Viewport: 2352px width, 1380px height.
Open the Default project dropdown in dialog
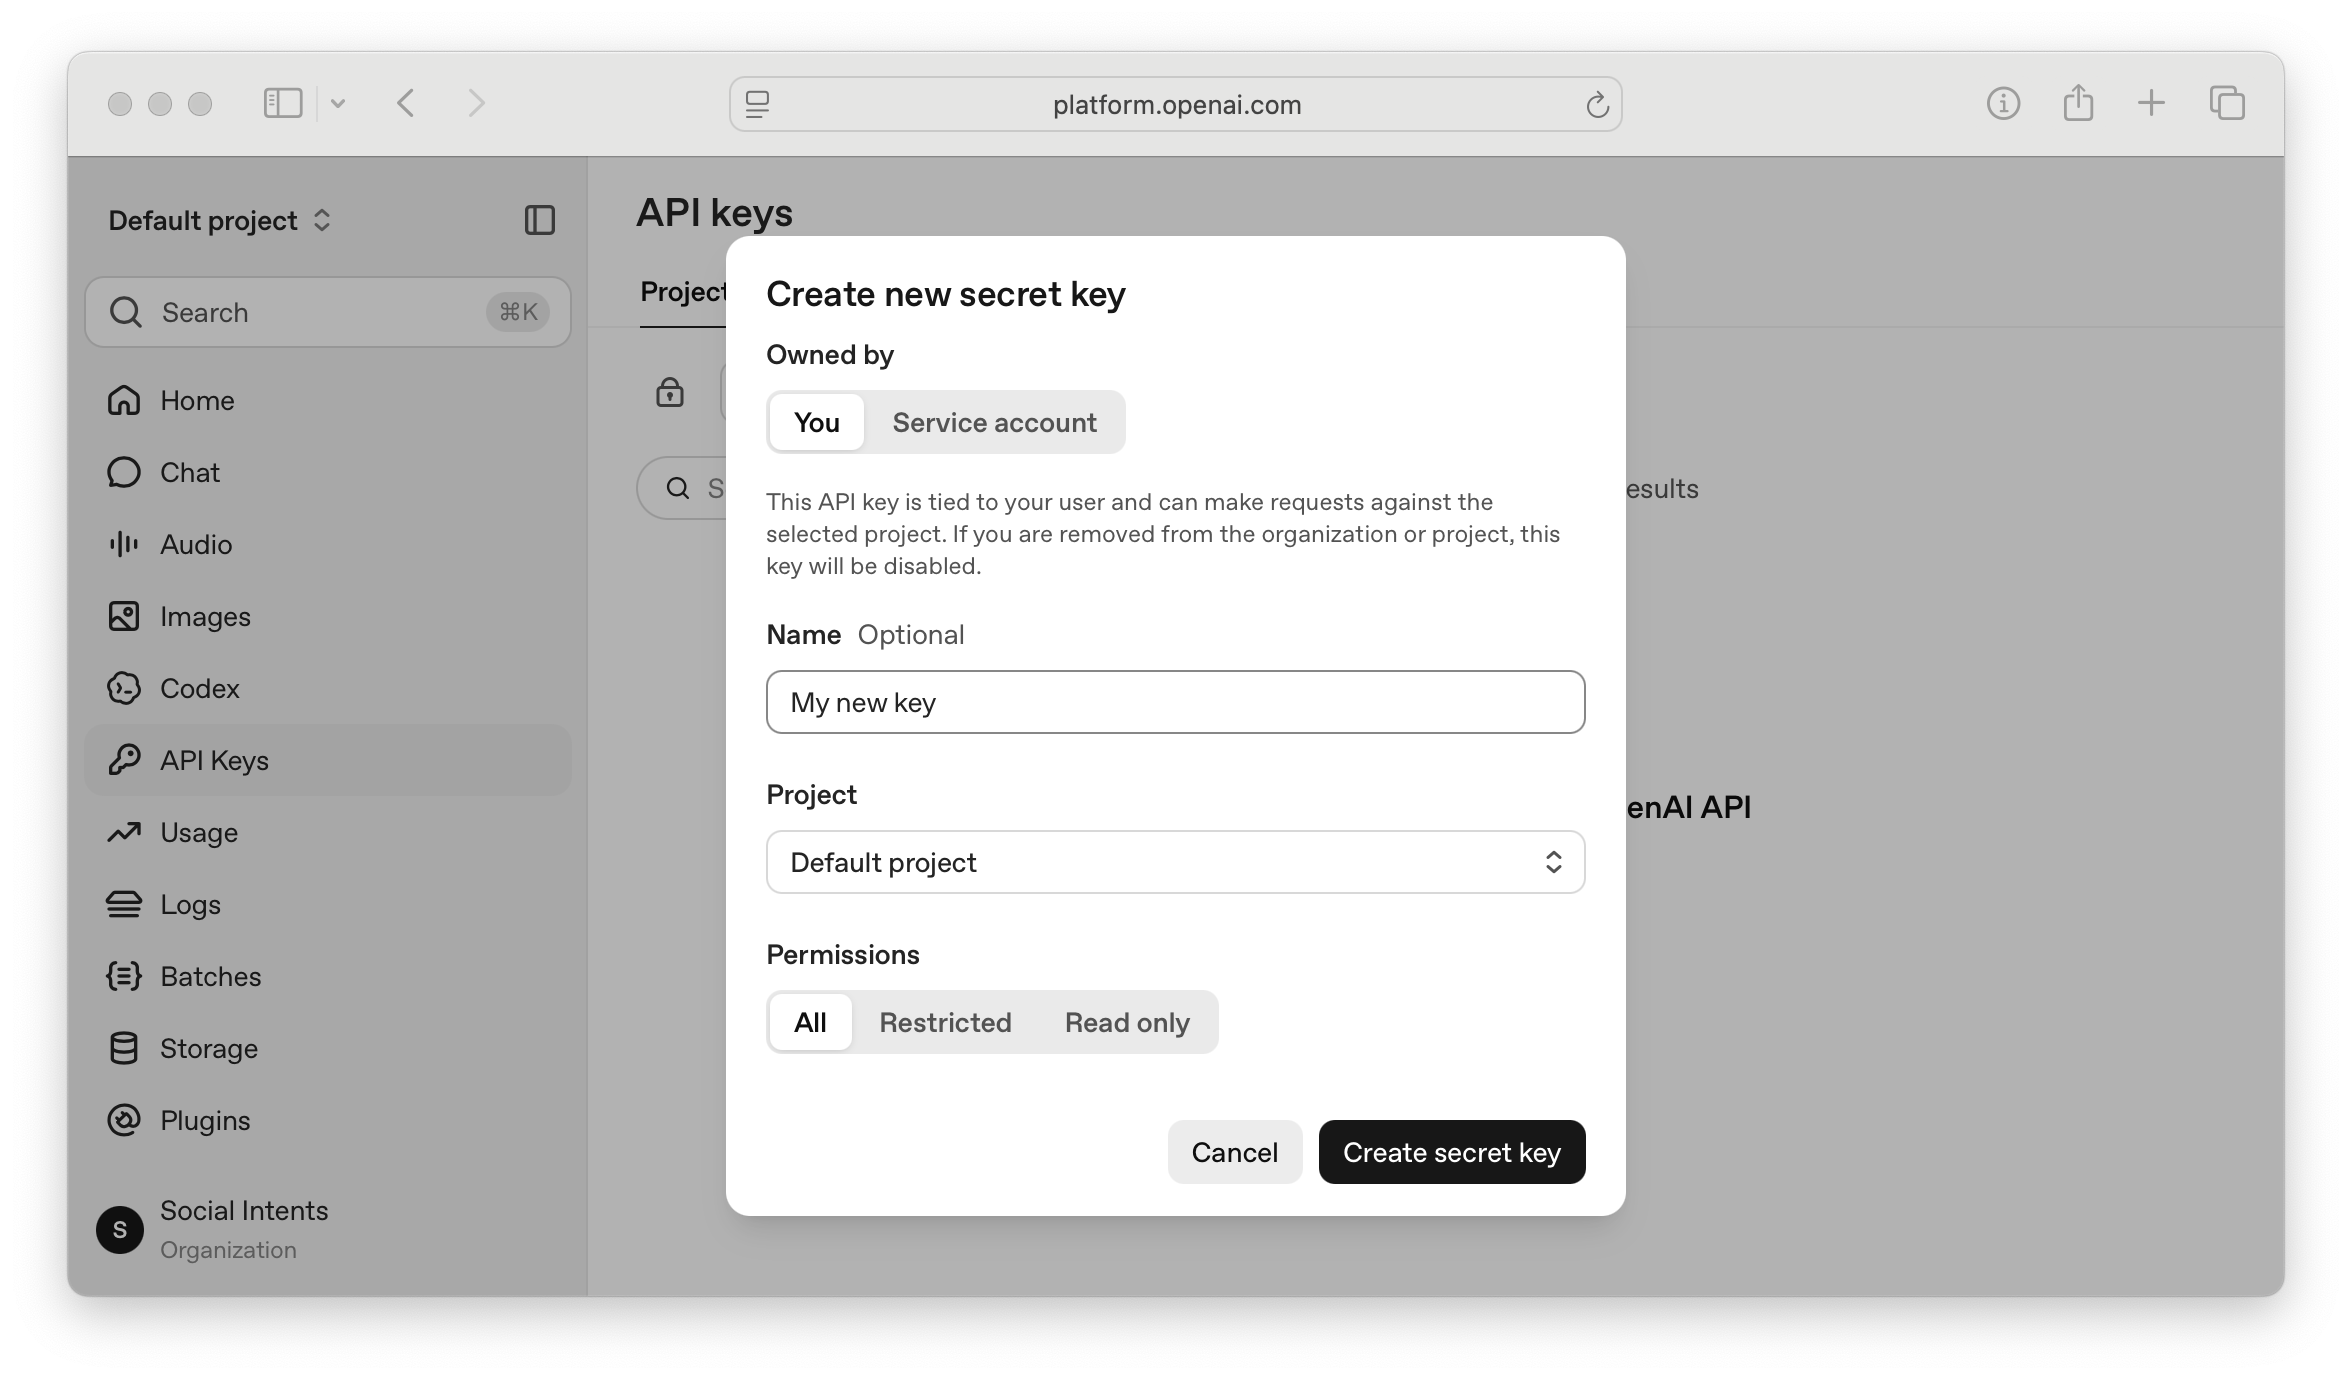click(x=1176, y=862)
